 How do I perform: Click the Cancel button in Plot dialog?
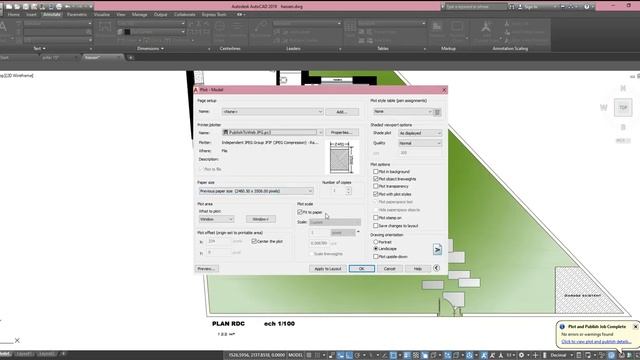[389, 269]
